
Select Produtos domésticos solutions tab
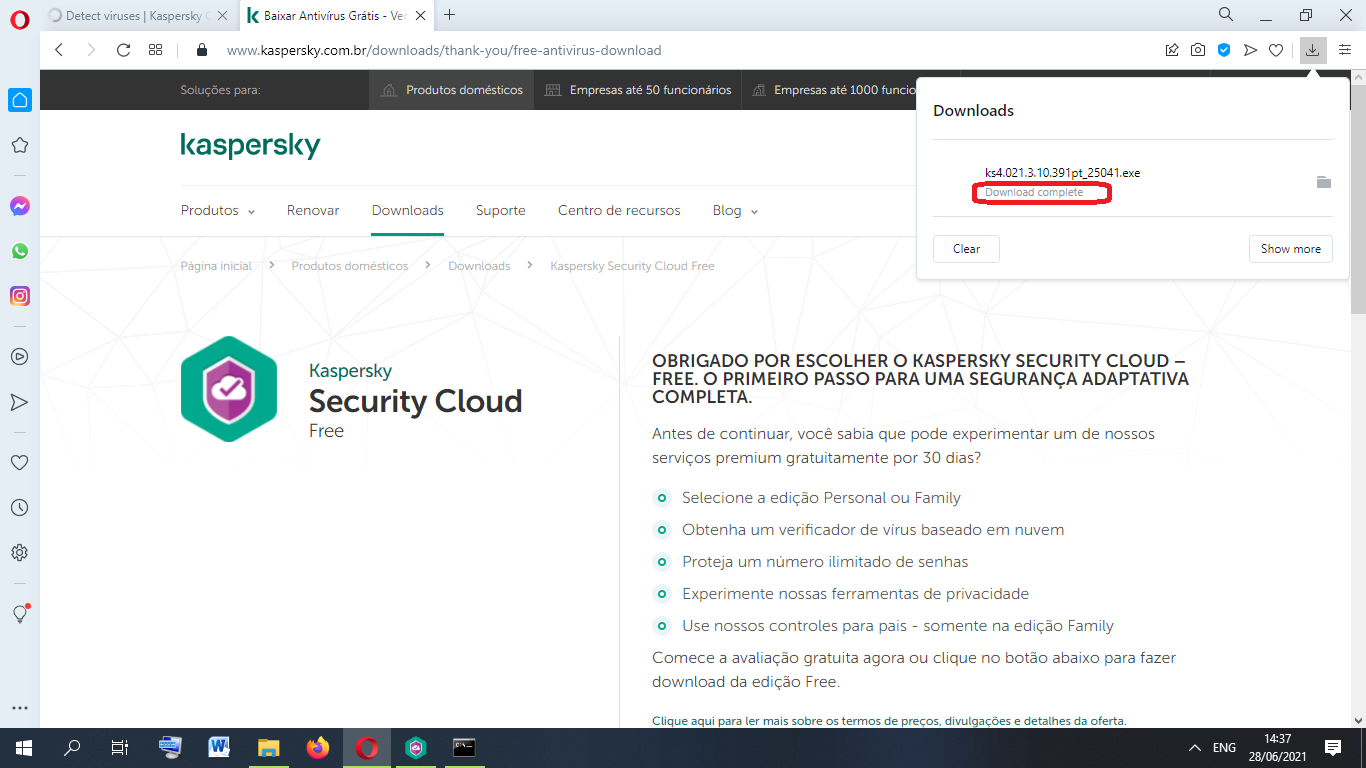(453, 90)
